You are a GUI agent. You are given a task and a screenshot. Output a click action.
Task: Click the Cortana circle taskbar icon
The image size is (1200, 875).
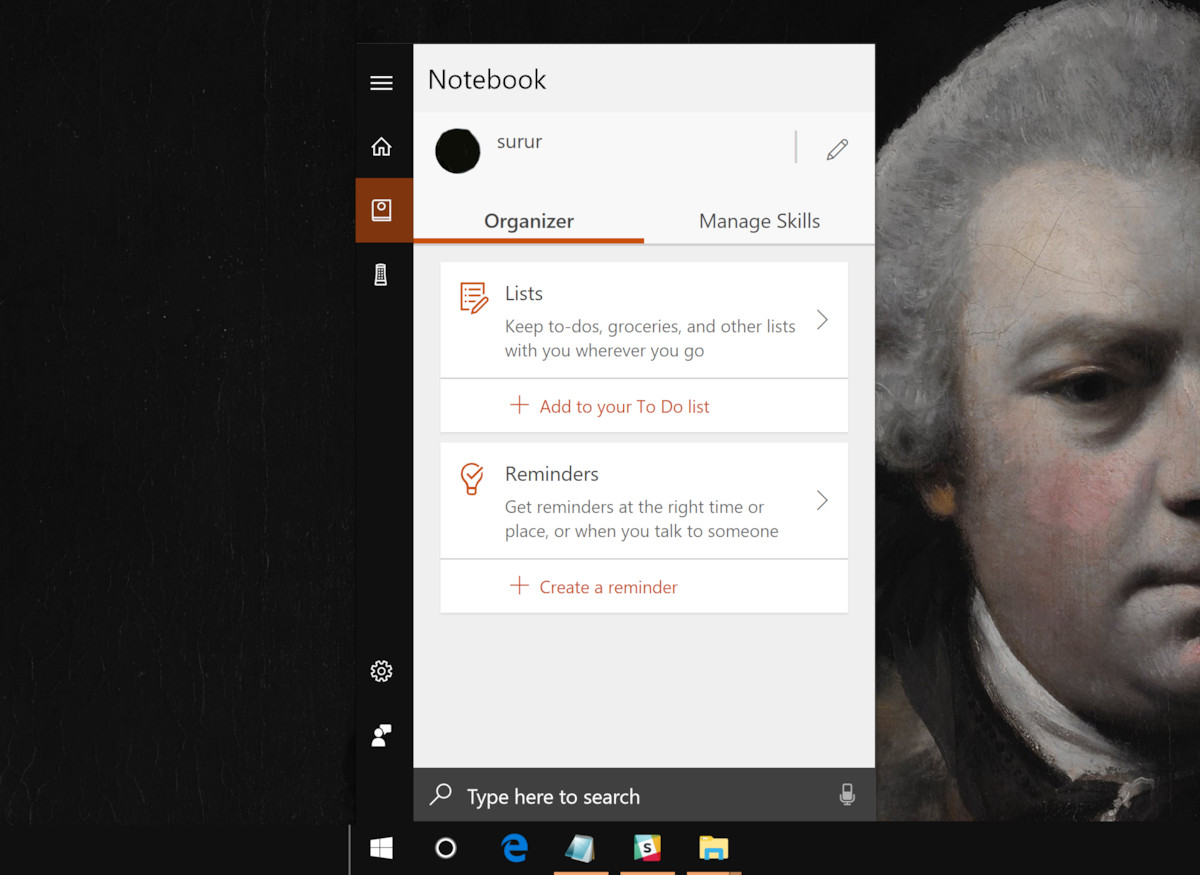pos(446,848)
